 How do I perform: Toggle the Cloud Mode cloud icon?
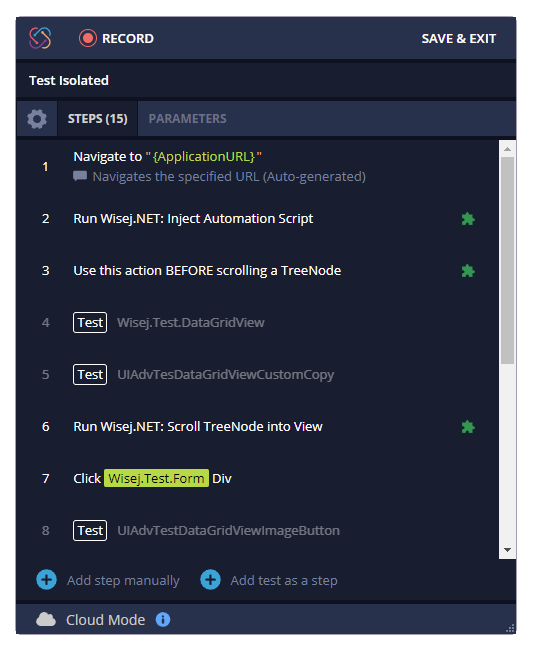point(46,620)
